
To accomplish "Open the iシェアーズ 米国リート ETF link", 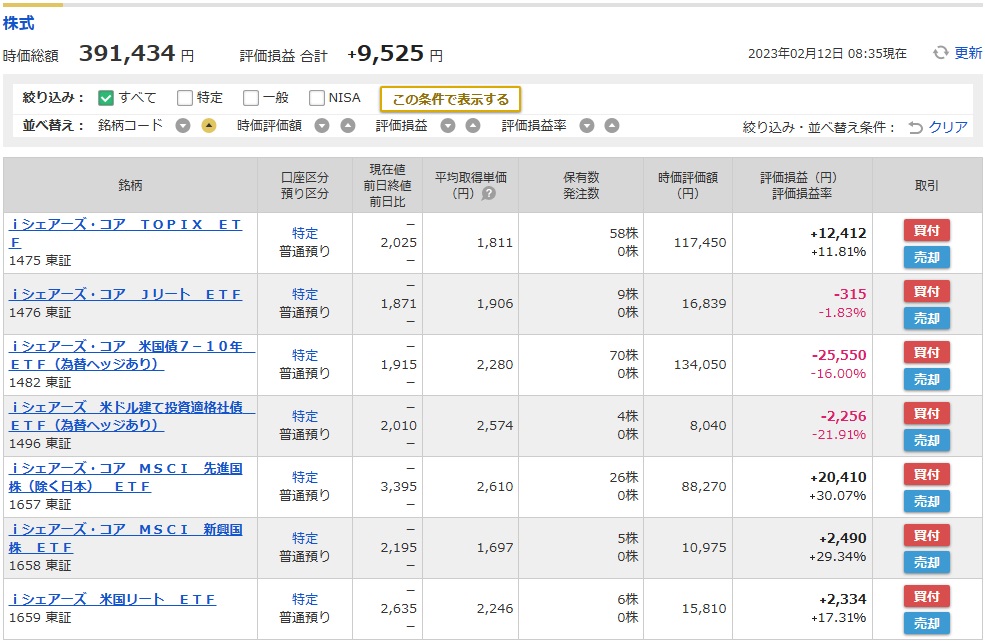I will click(x=112, y=600).
